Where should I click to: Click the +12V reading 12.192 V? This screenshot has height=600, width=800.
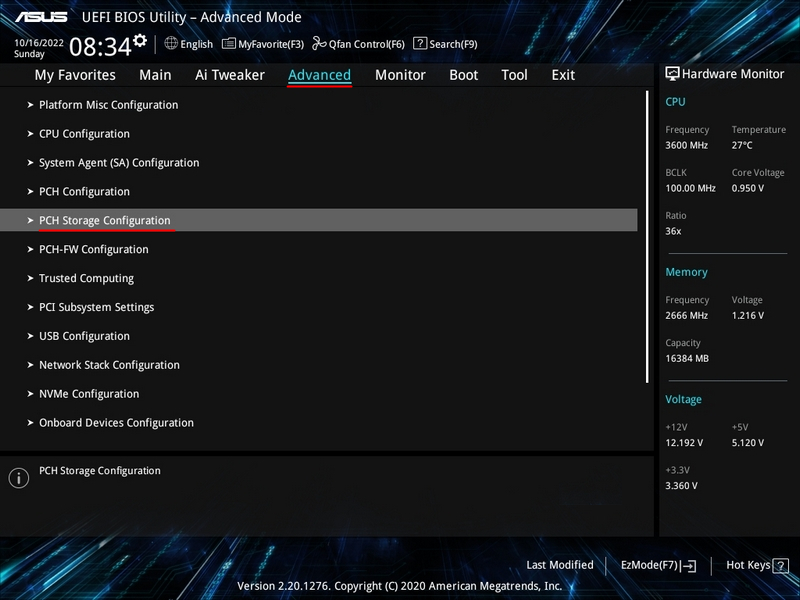(x=684, y=443)
